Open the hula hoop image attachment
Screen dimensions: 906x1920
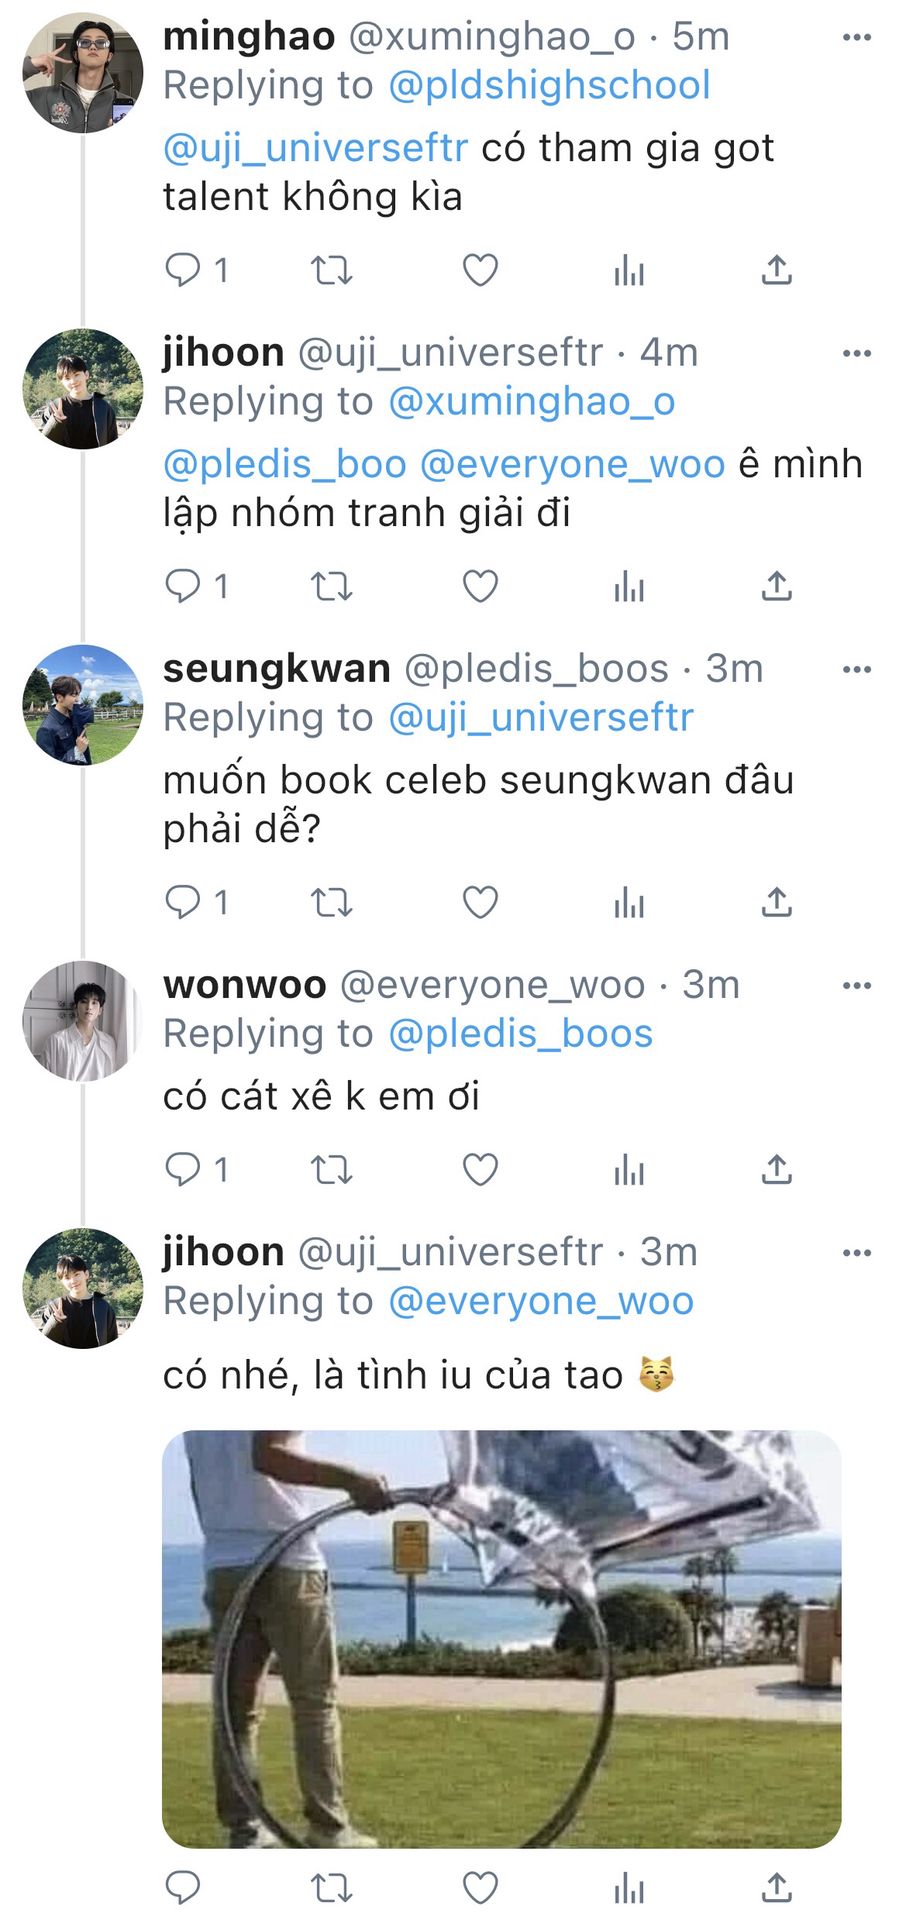501,1639
